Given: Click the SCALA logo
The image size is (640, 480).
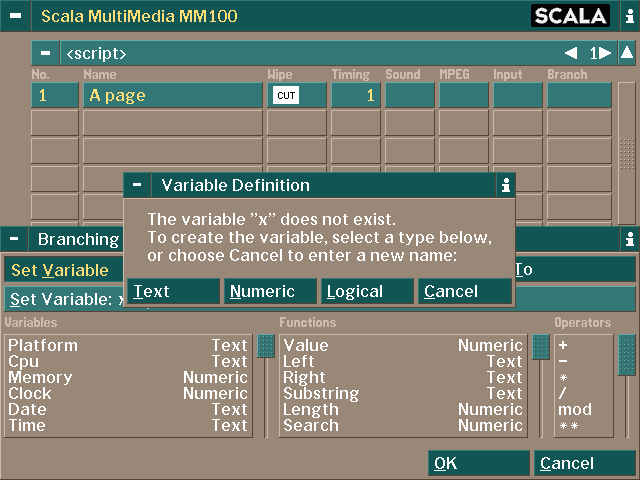Looking at the screenshot, I should tap(570, 16).
